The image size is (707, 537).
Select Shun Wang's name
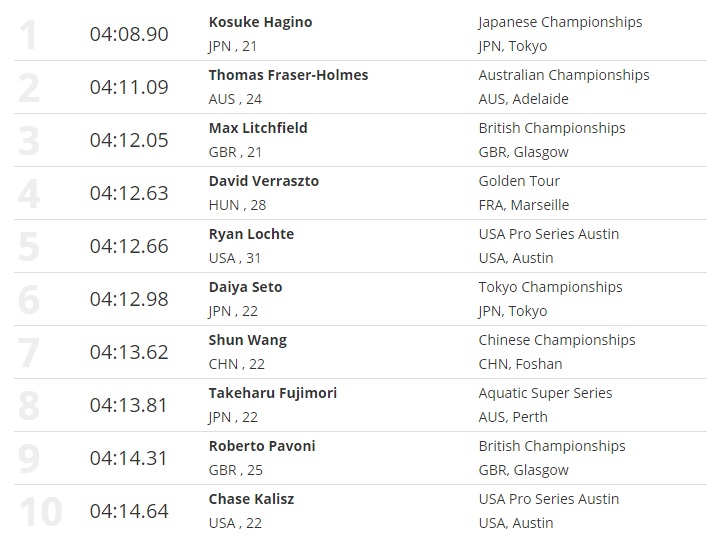(247, 340)
